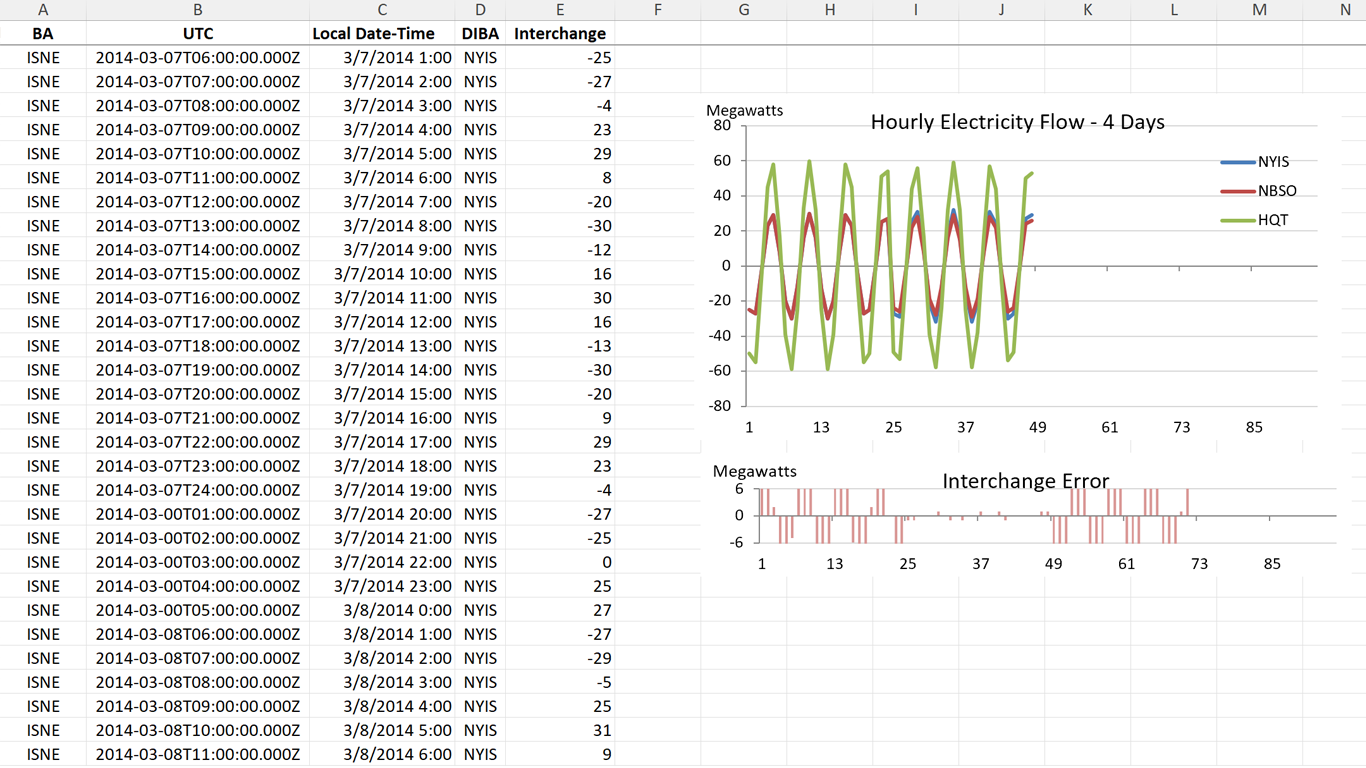Viewport: 1366px width, 768px height.
Task: Click x-axis label 85 on flow chart
Action: tap(1254, 427)
